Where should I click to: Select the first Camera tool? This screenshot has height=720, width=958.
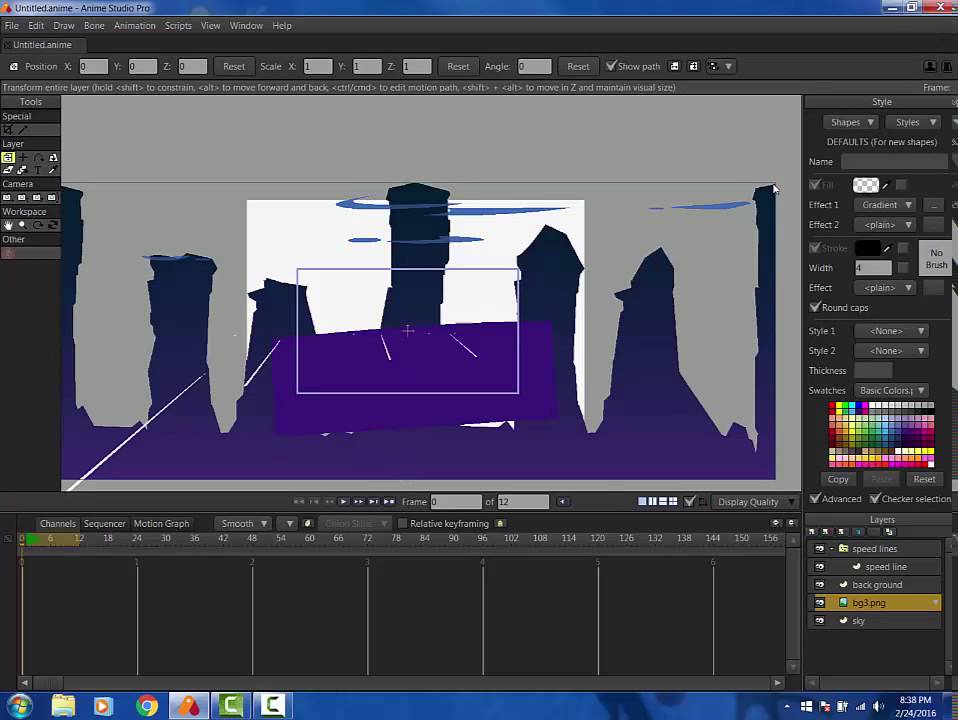(7, 197)
